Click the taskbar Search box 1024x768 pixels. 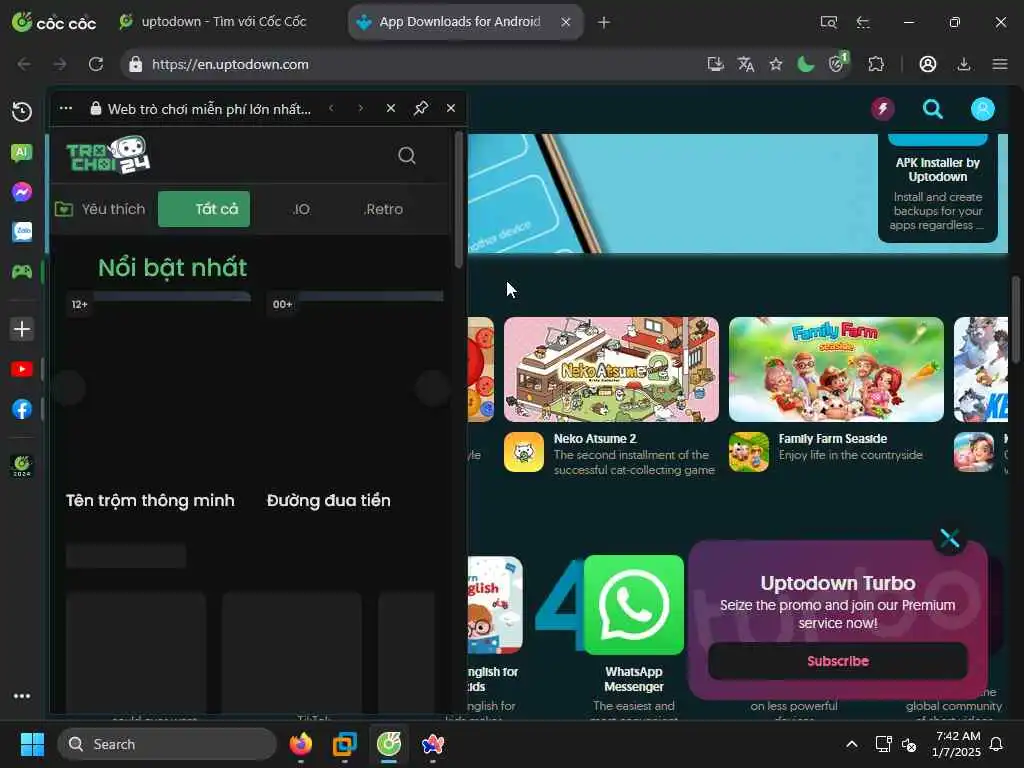(167, 744)
